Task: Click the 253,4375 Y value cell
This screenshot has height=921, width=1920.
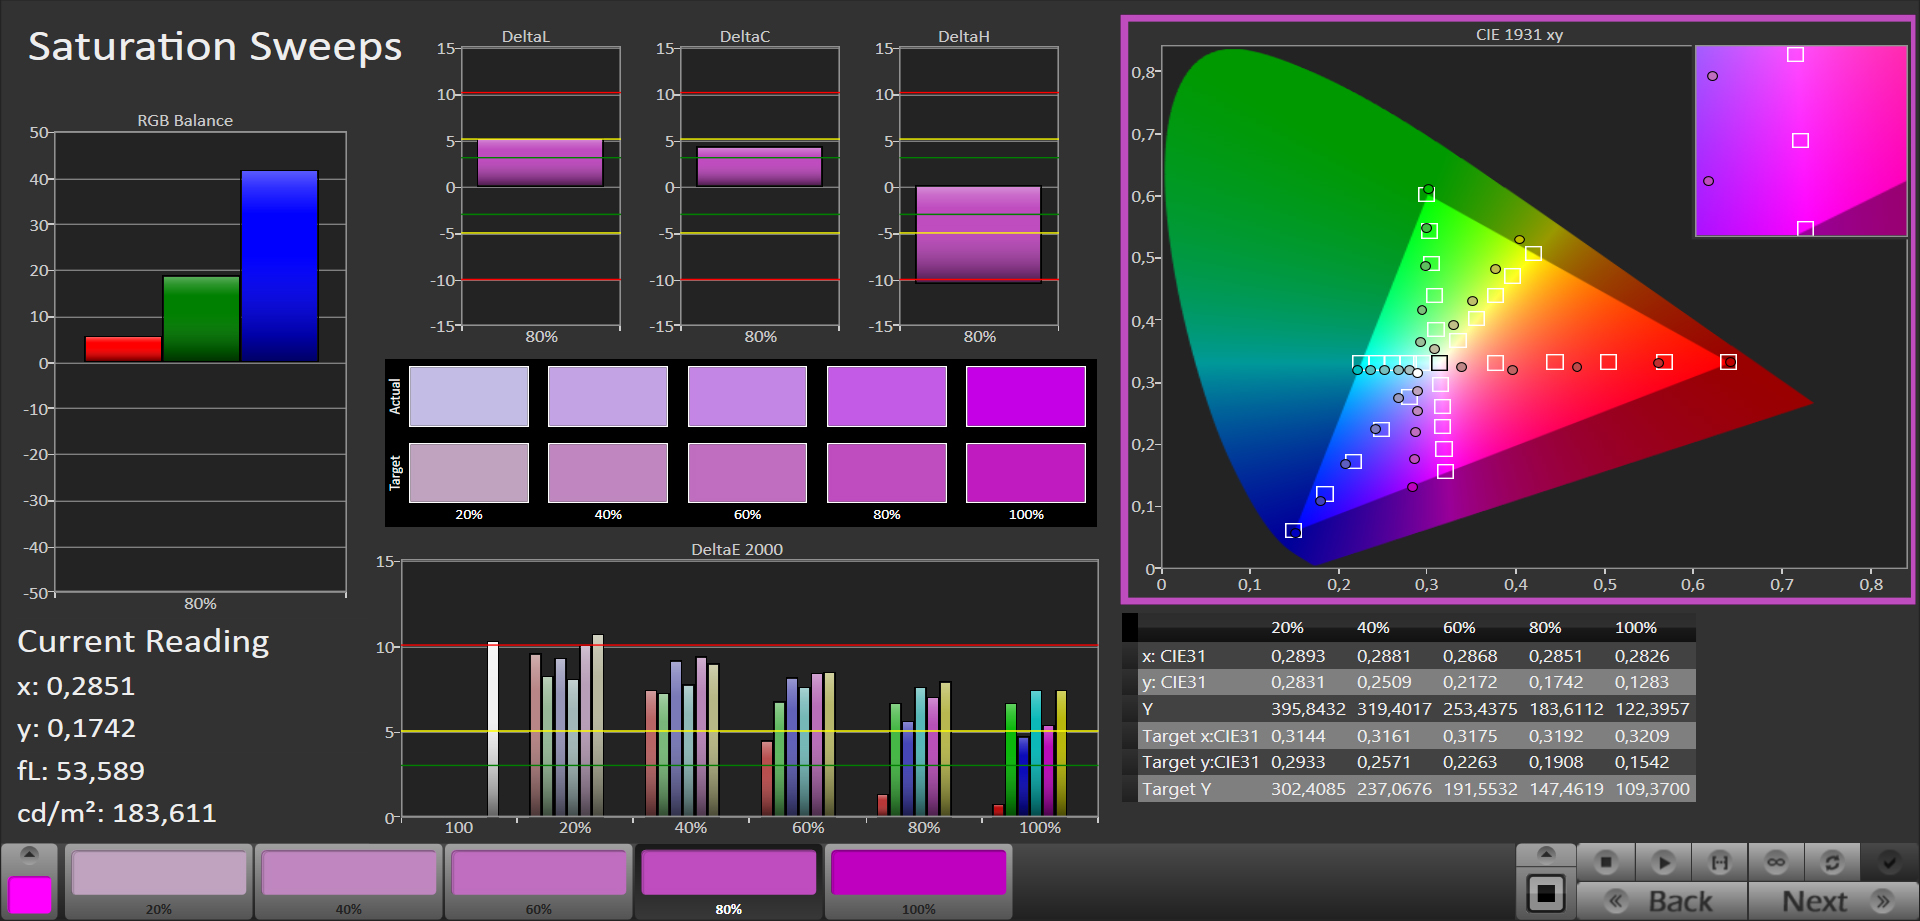Action: click(x=1480, y=709)
